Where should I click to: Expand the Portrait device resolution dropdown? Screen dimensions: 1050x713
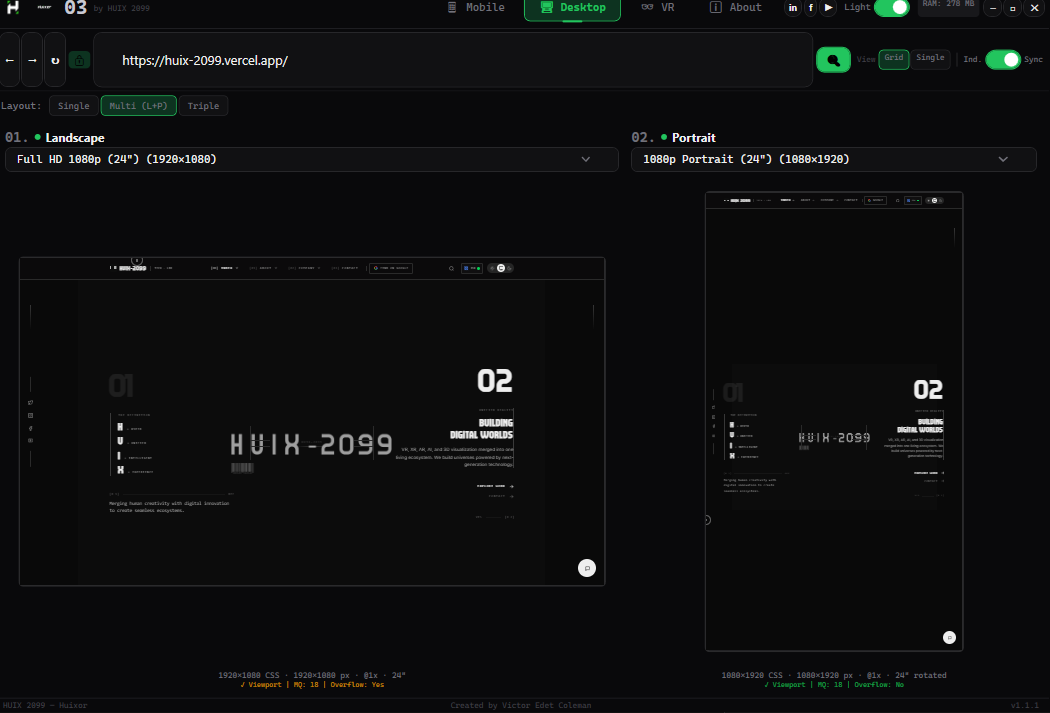(x=833, y=160)
